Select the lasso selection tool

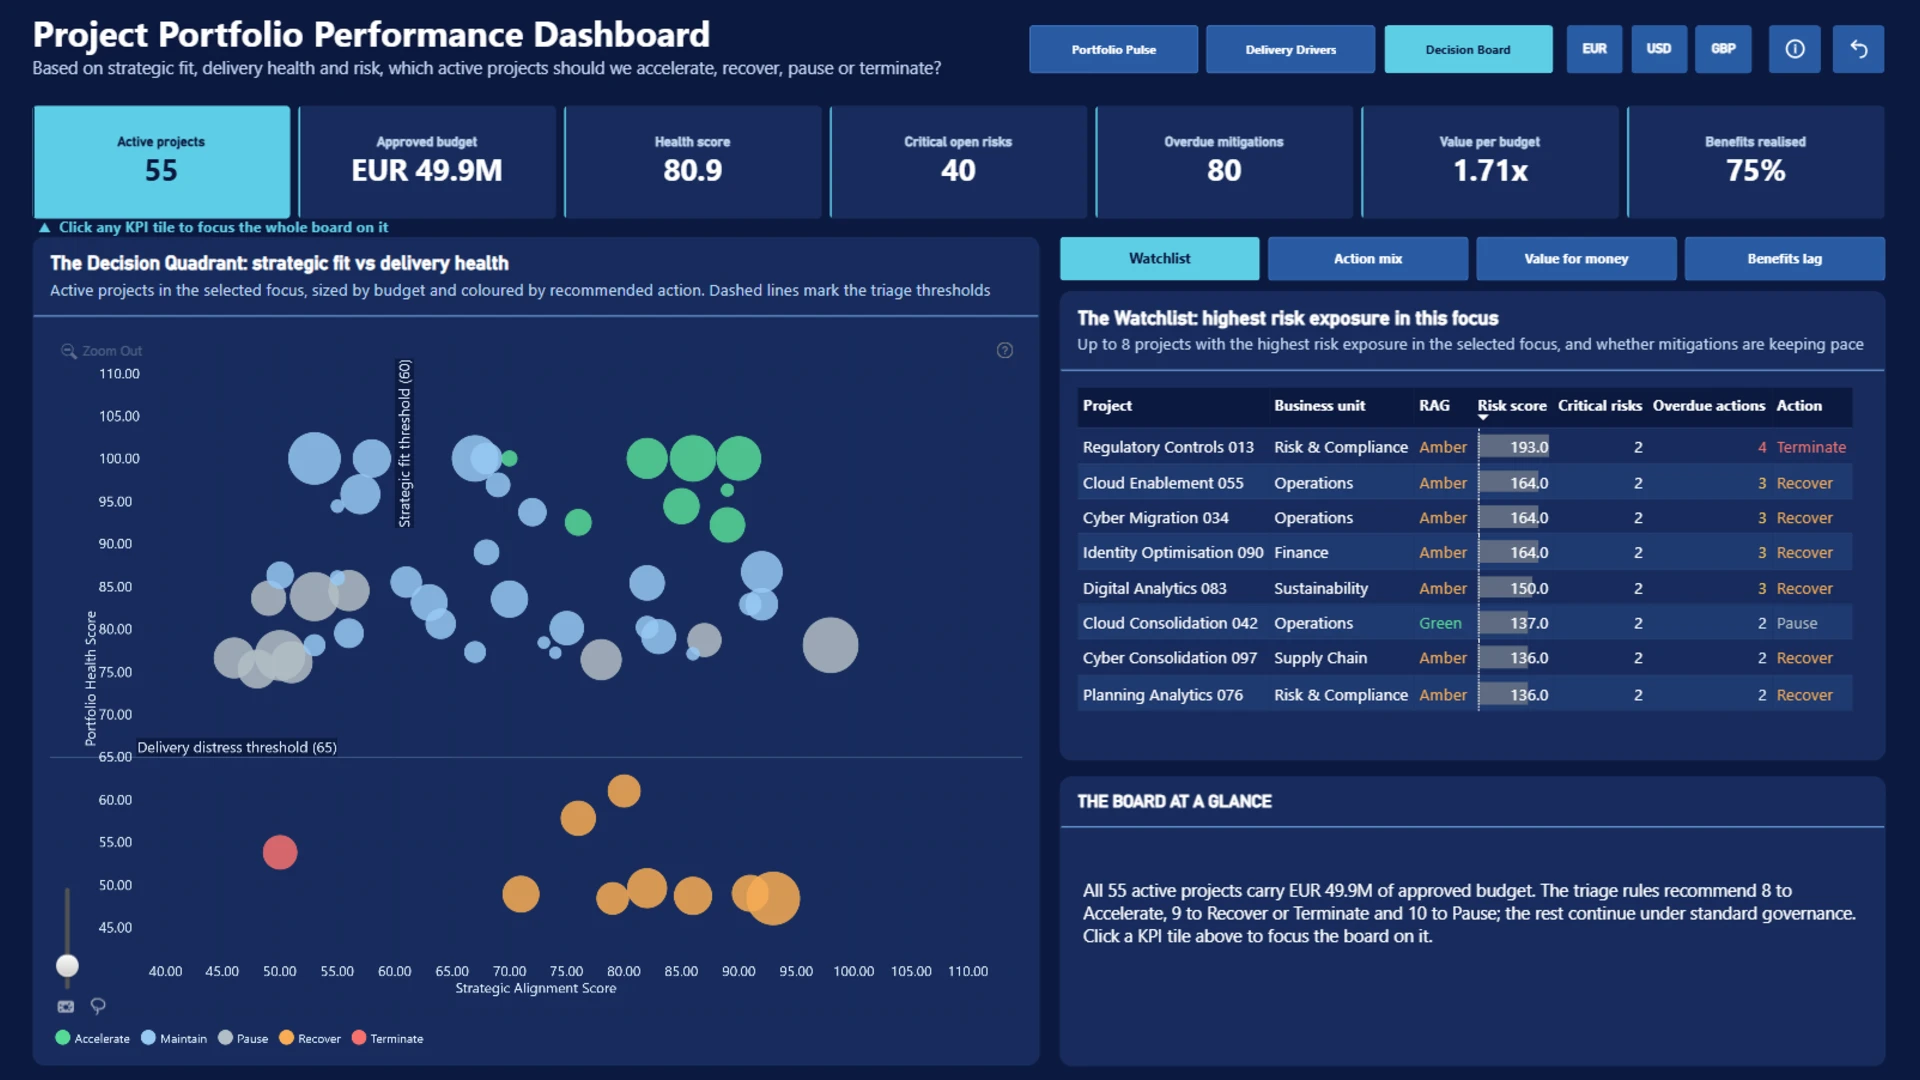[x=98, y=1006]
